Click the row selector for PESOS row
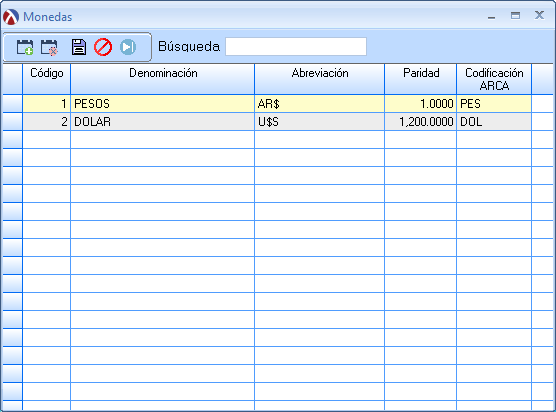 pos(12,104)
